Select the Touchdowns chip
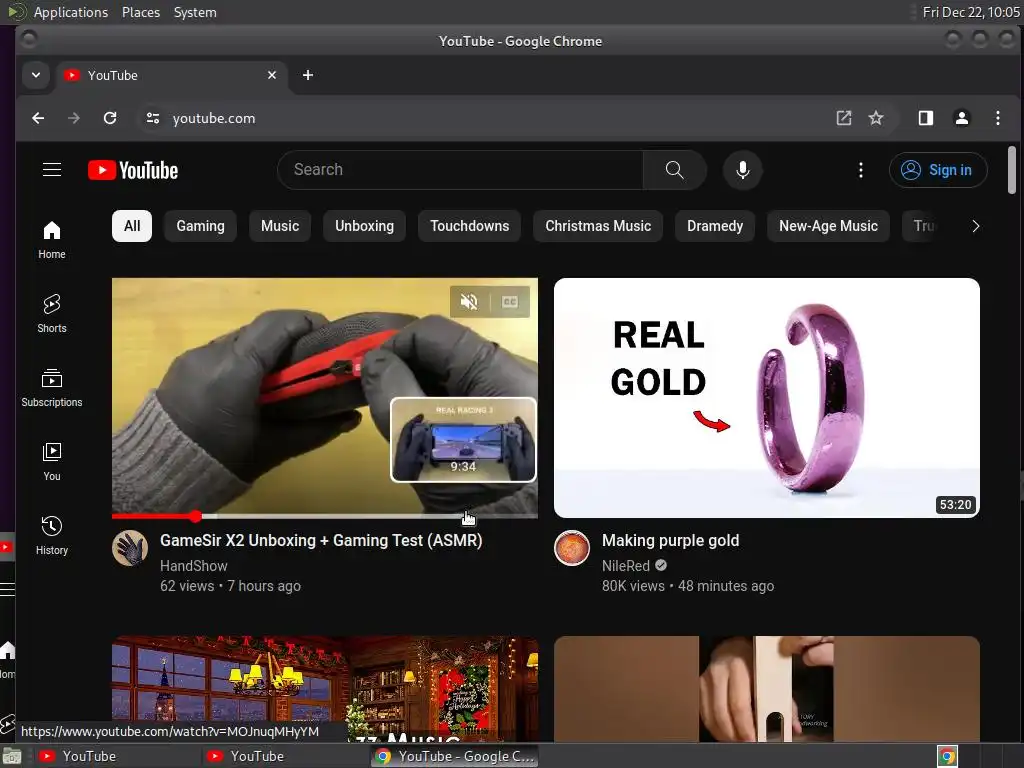Screen dimensions: 1024x768 (470, 226)
